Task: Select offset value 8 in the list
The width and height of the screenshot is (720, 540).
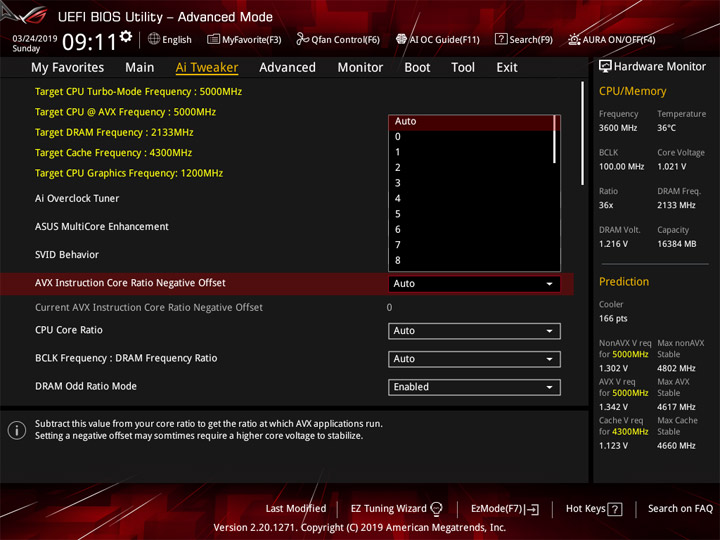Action: point(471,261)
